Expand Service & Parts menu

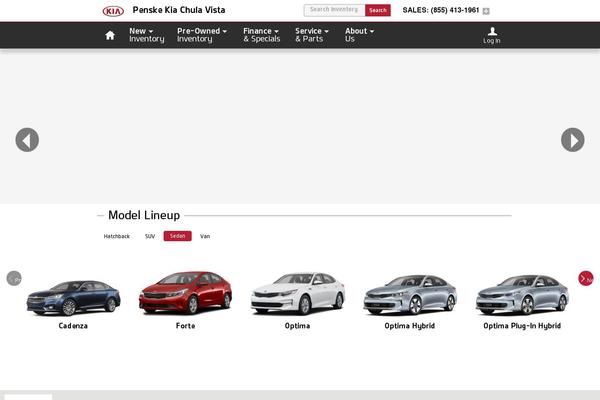coord(311,35)
